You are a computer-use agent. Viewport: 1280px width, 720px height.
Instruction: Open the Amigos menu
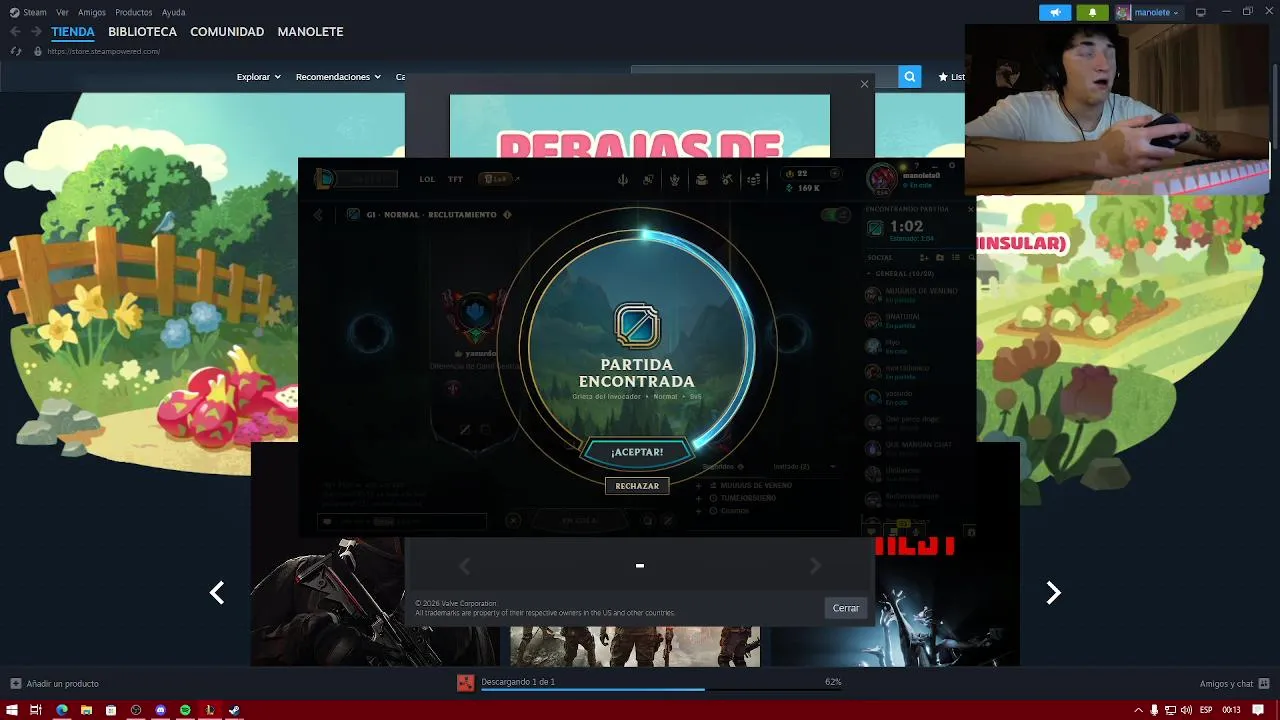(x=92, y=12)
